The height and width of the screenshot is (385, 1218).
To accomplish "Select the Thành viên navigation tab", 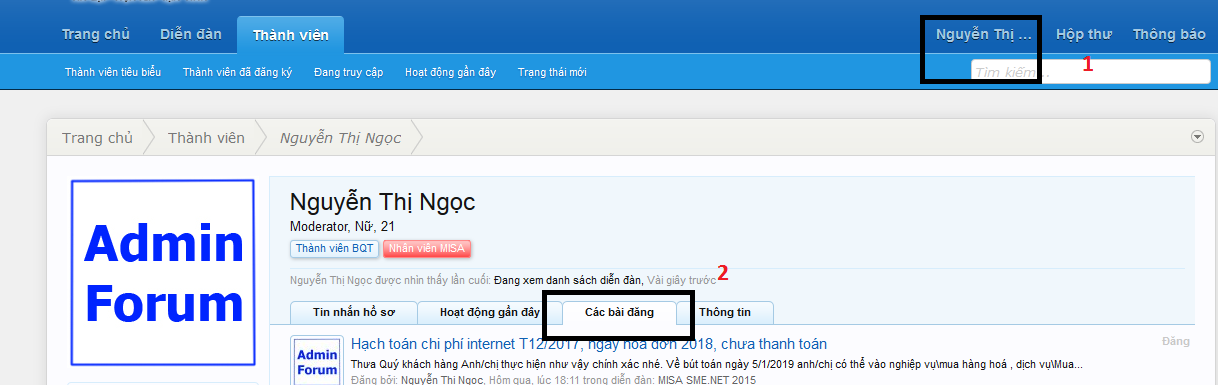I will [290, 35].
